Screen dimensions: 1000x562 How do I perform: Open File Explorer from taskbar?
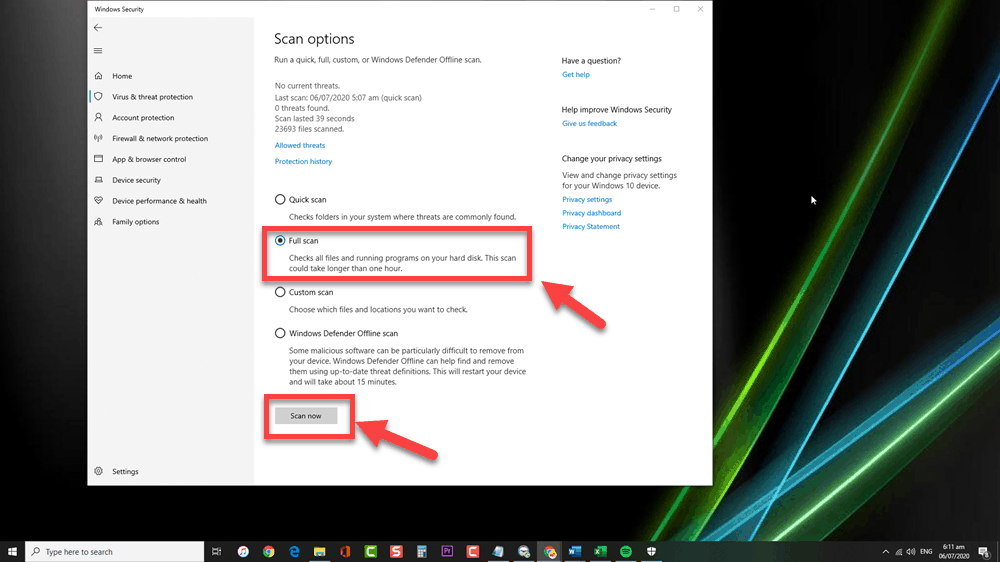(x=320, y=551)
